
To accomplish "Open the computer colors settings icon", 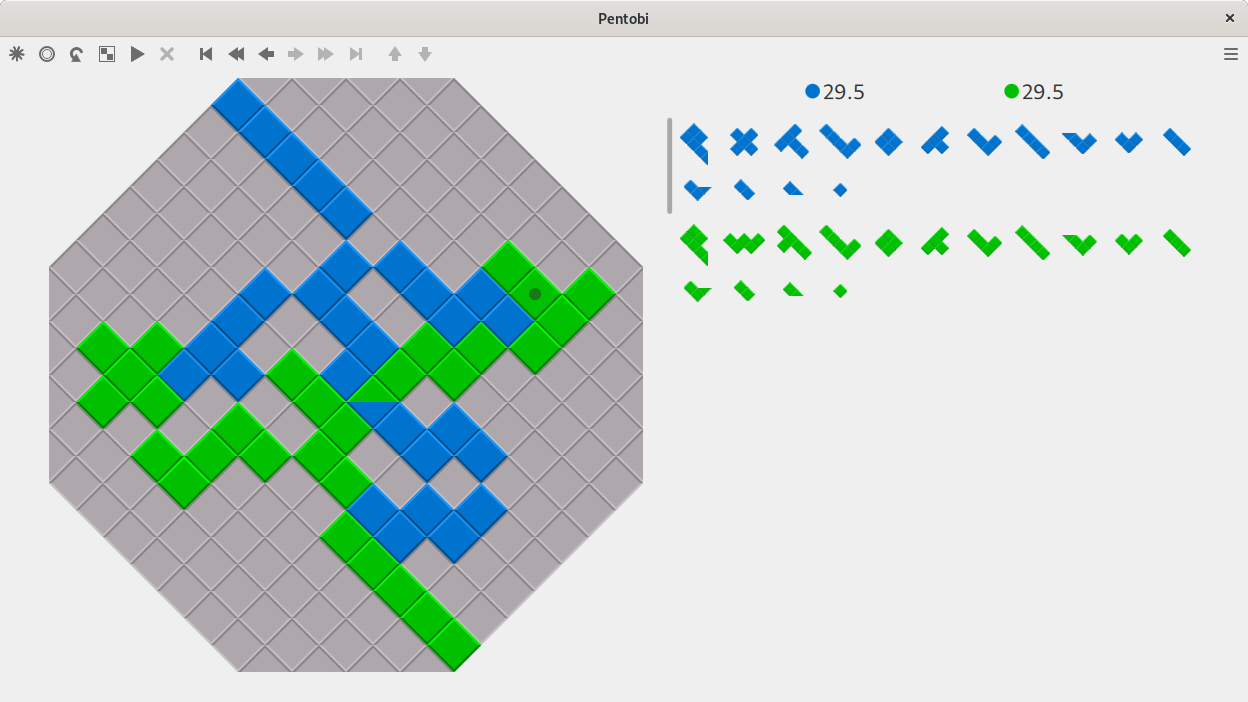I will [107, 54].
